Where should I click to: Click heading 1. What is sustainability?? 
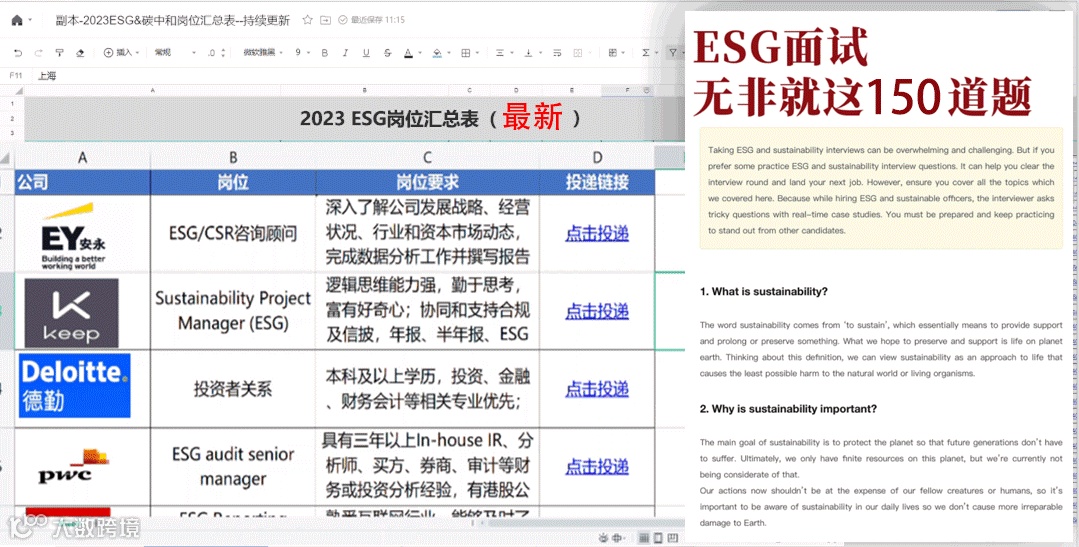pyautogui.click(x=764, y=292)
